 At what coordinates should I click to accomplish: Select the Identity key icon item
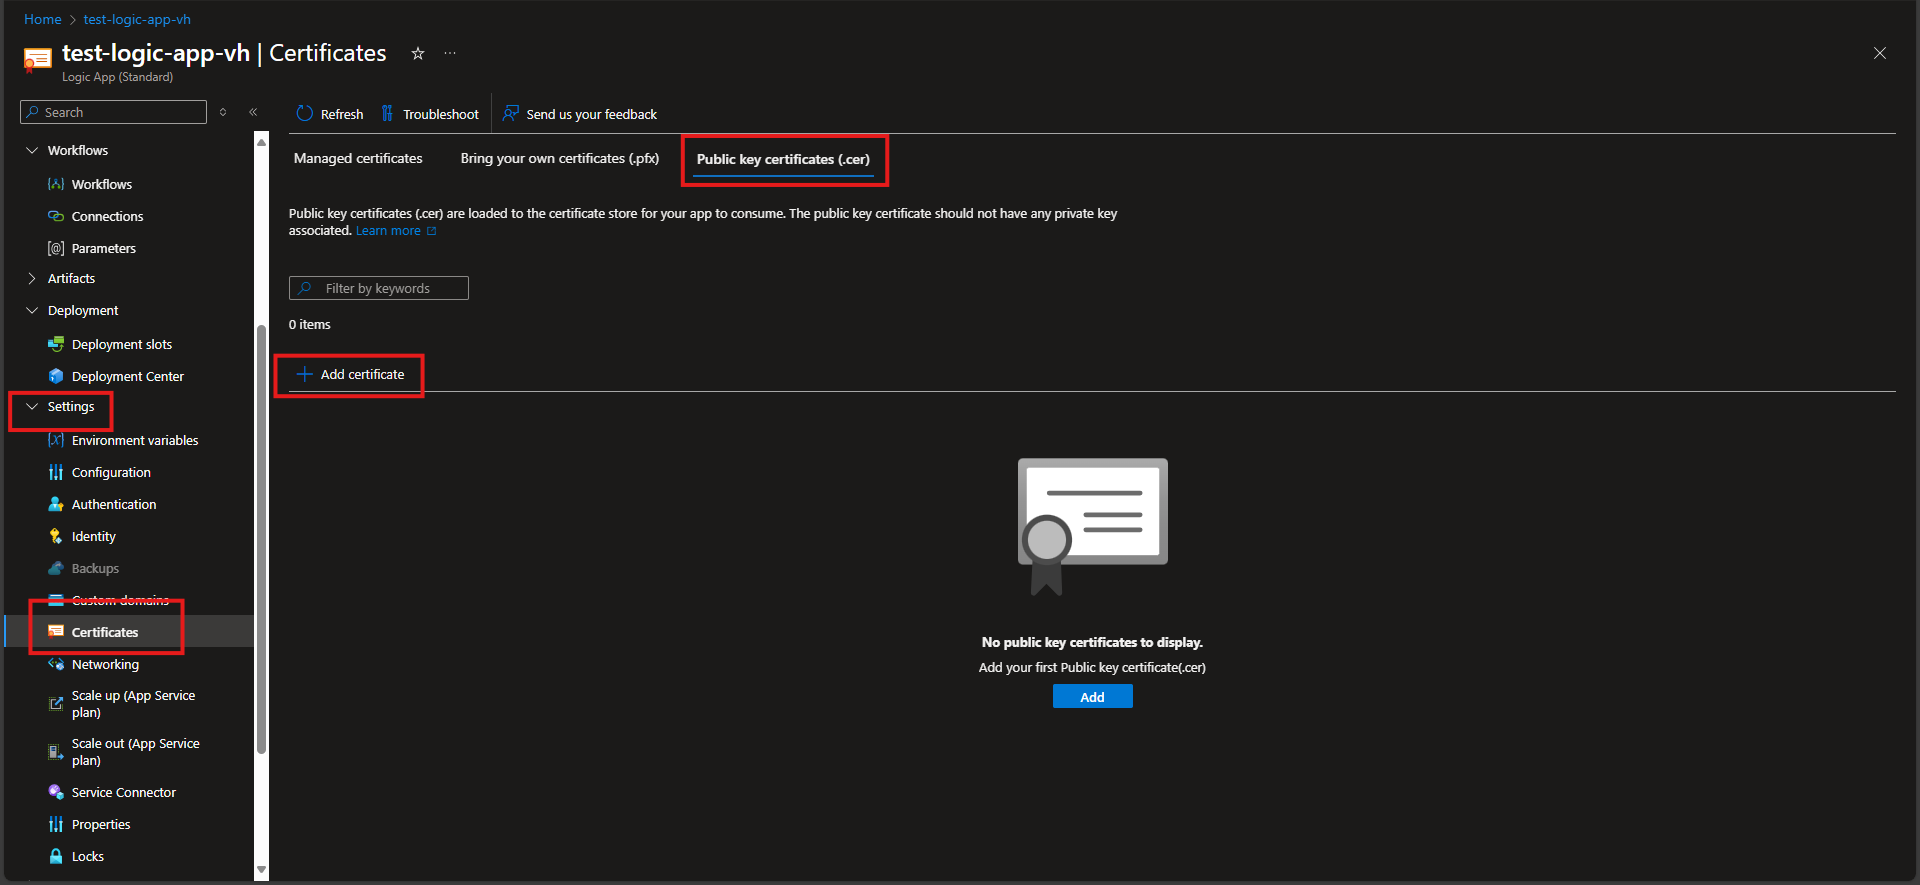pos(56,536)
